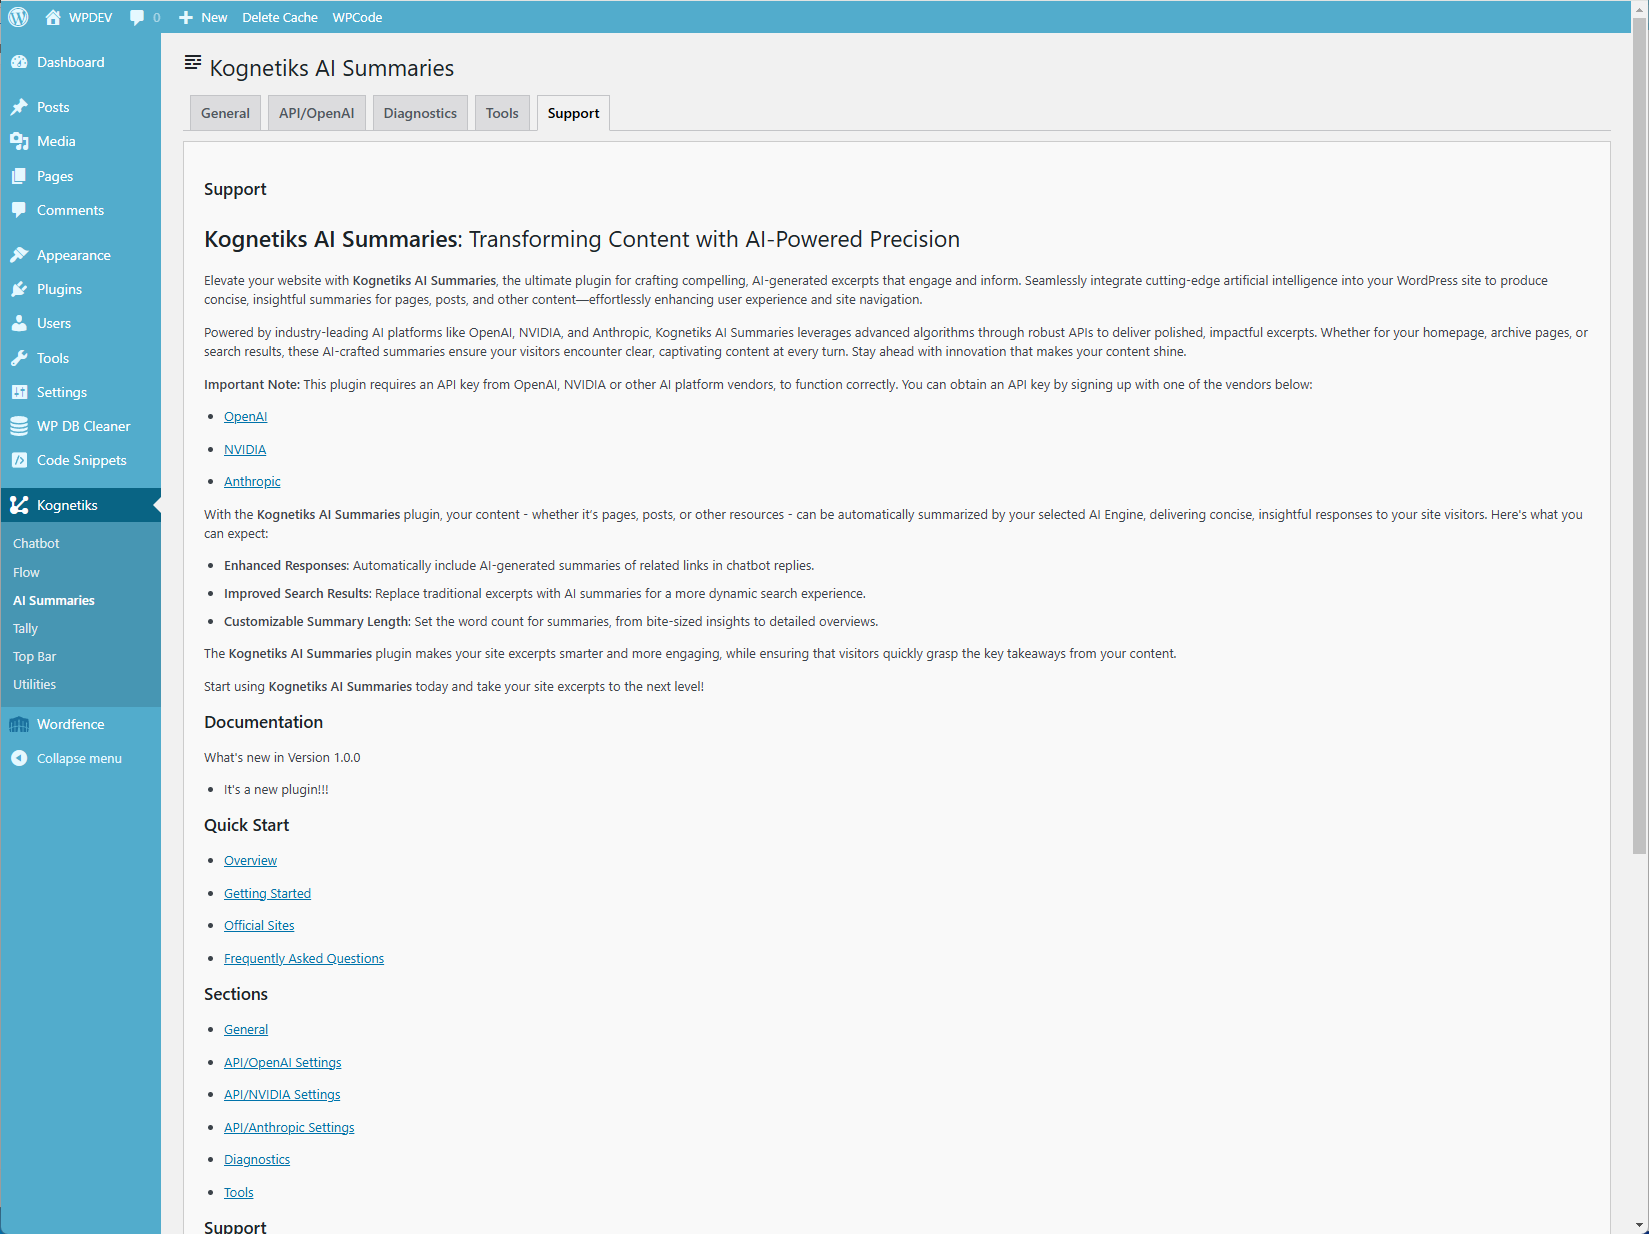
Task: Open WPCode in the admin bar
Action: coord(357,17)
